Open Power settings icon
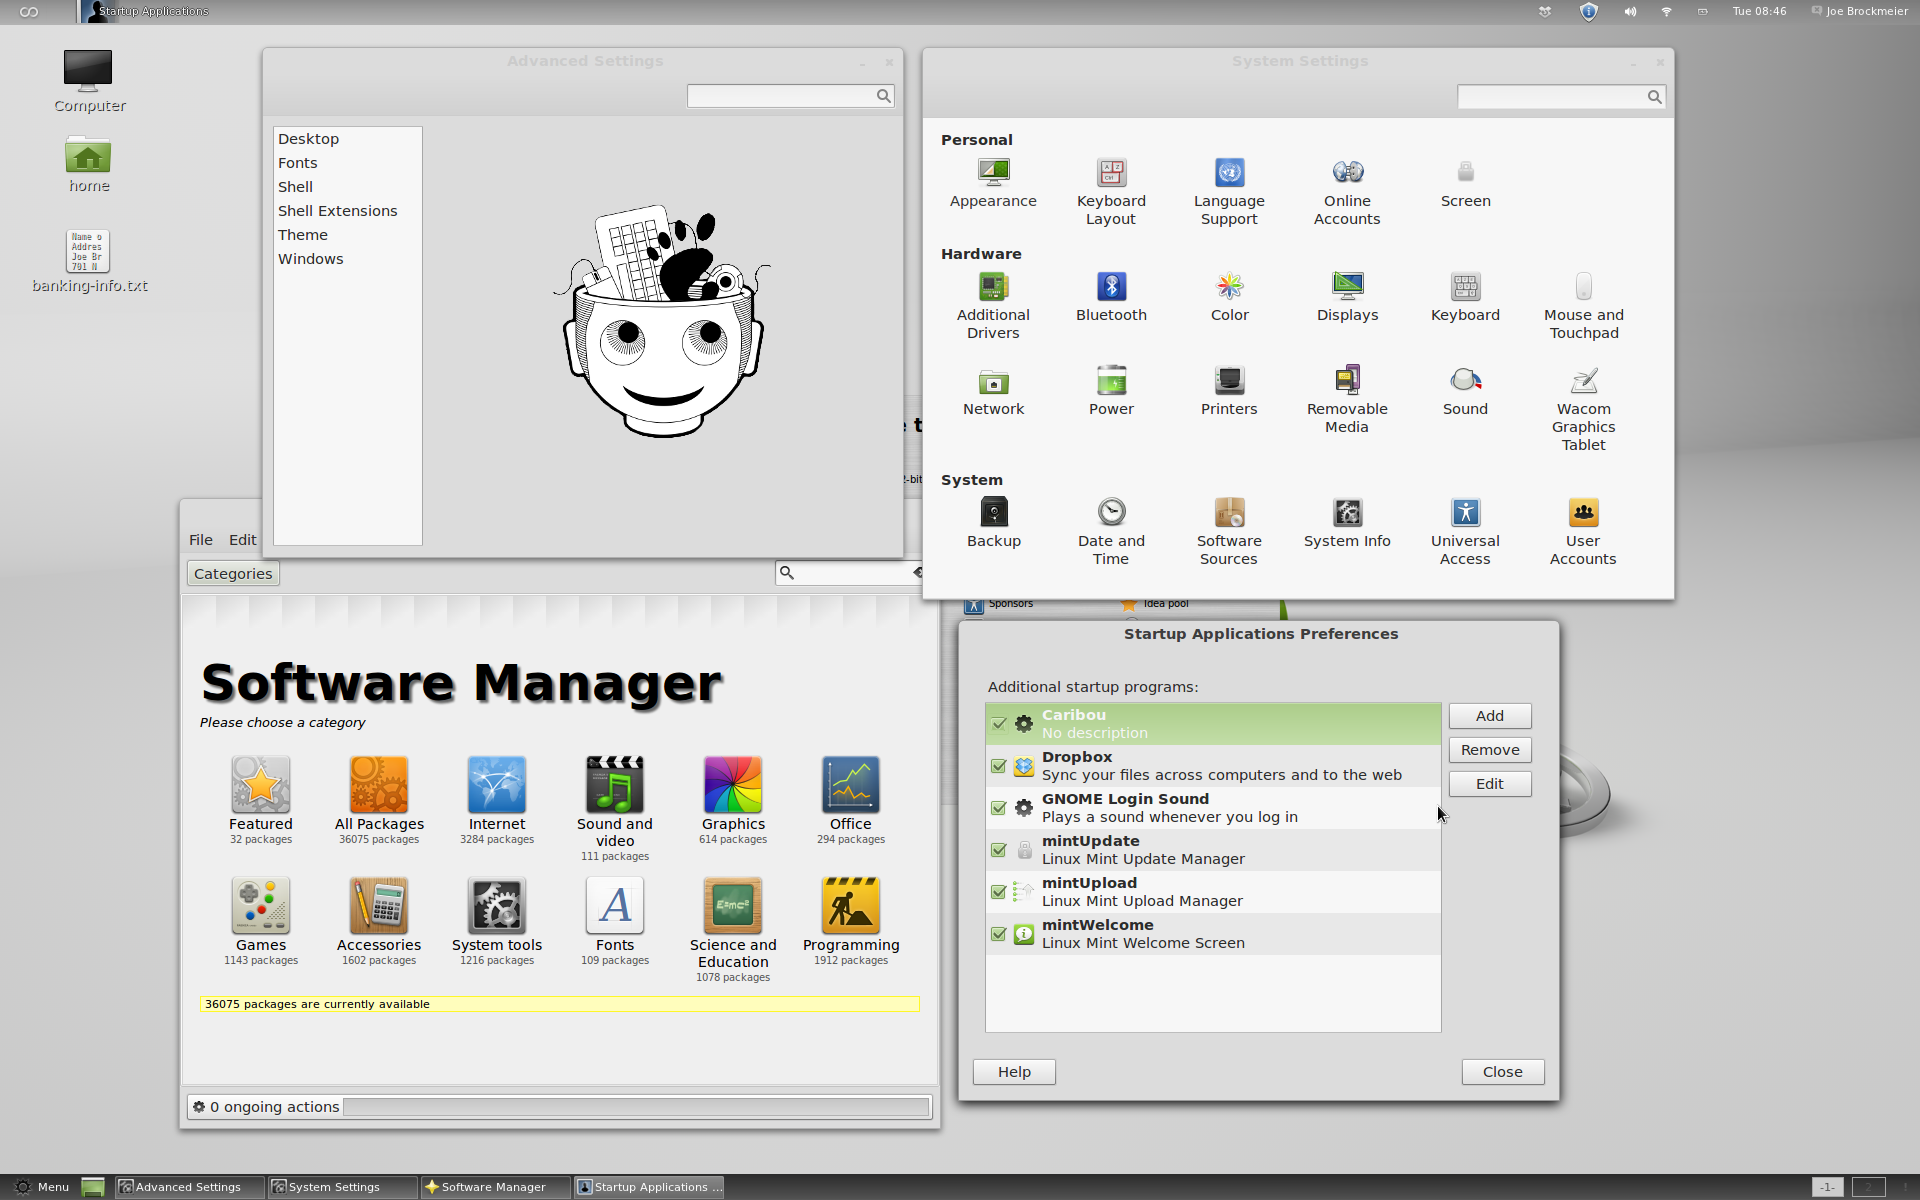 tap(1111, 380)
